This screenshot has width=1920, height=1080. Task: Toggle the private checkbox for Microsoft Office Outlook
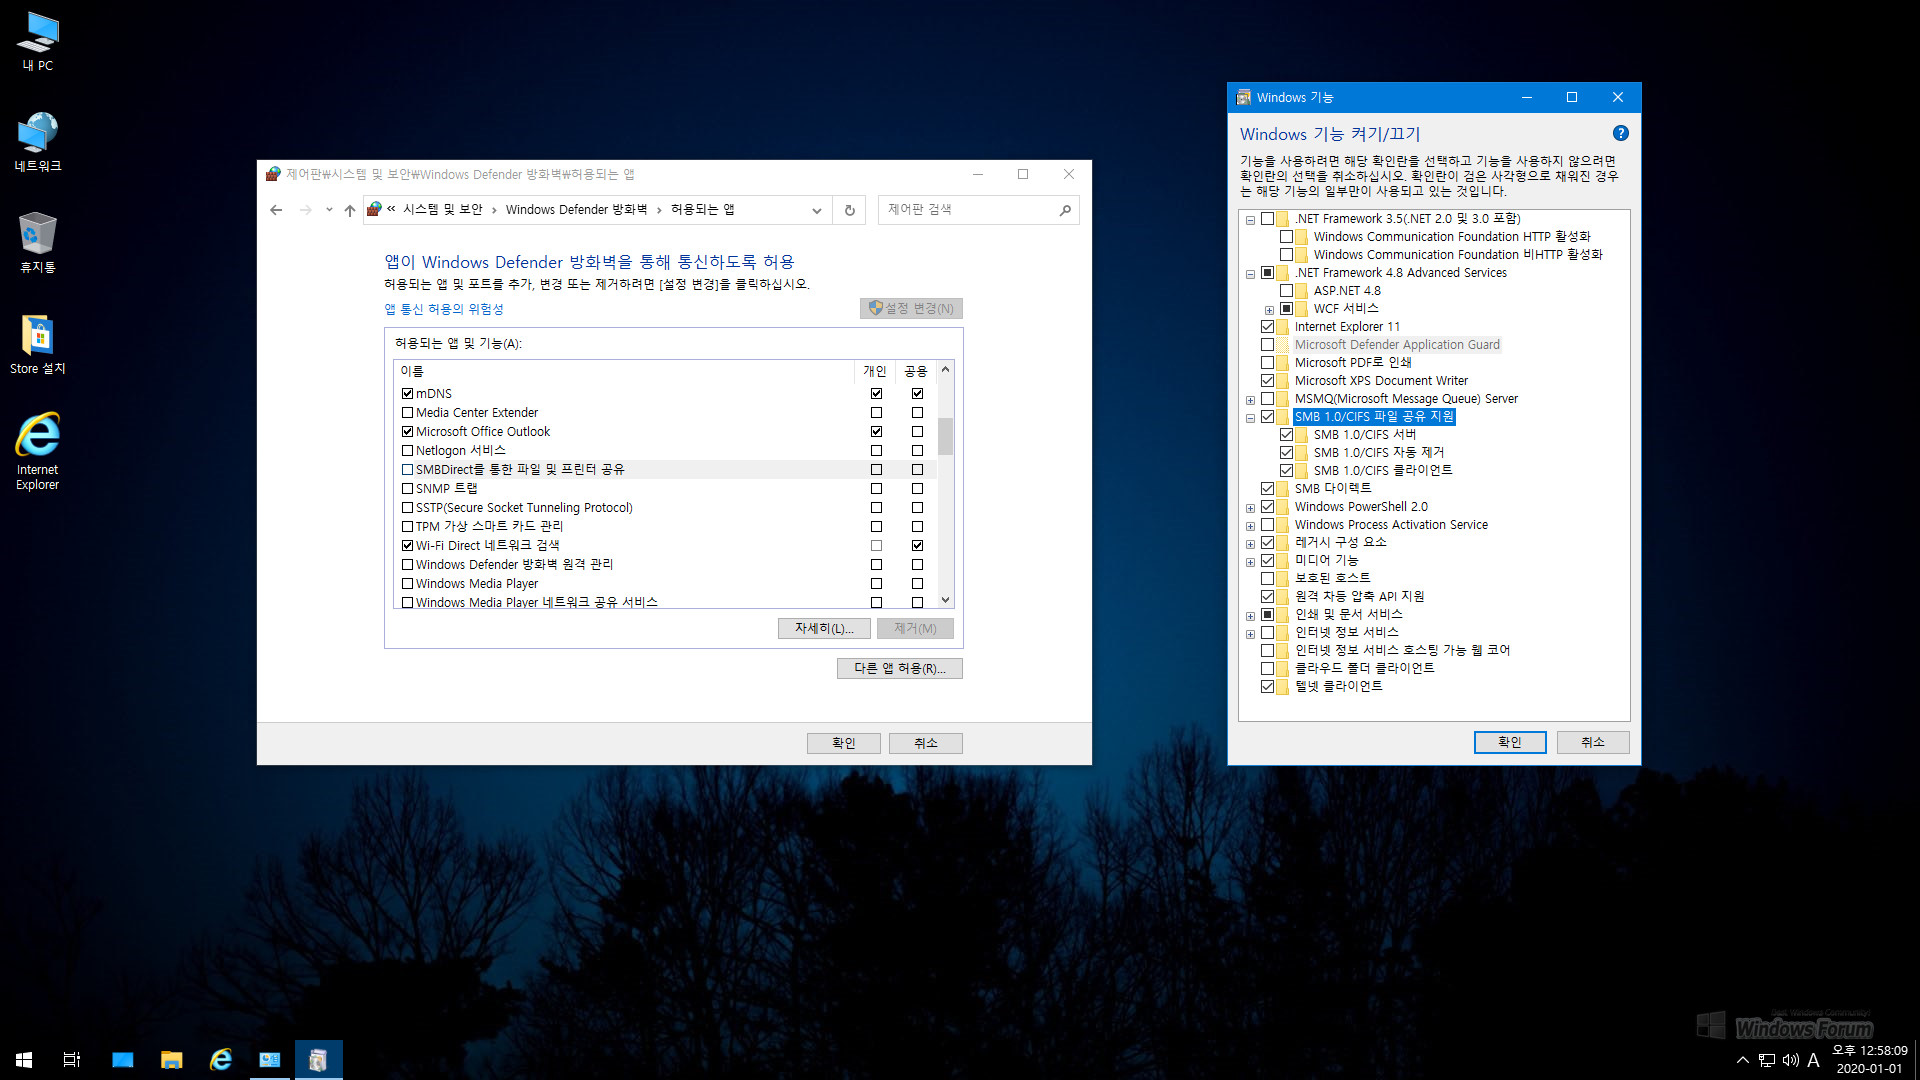[876, 432]
